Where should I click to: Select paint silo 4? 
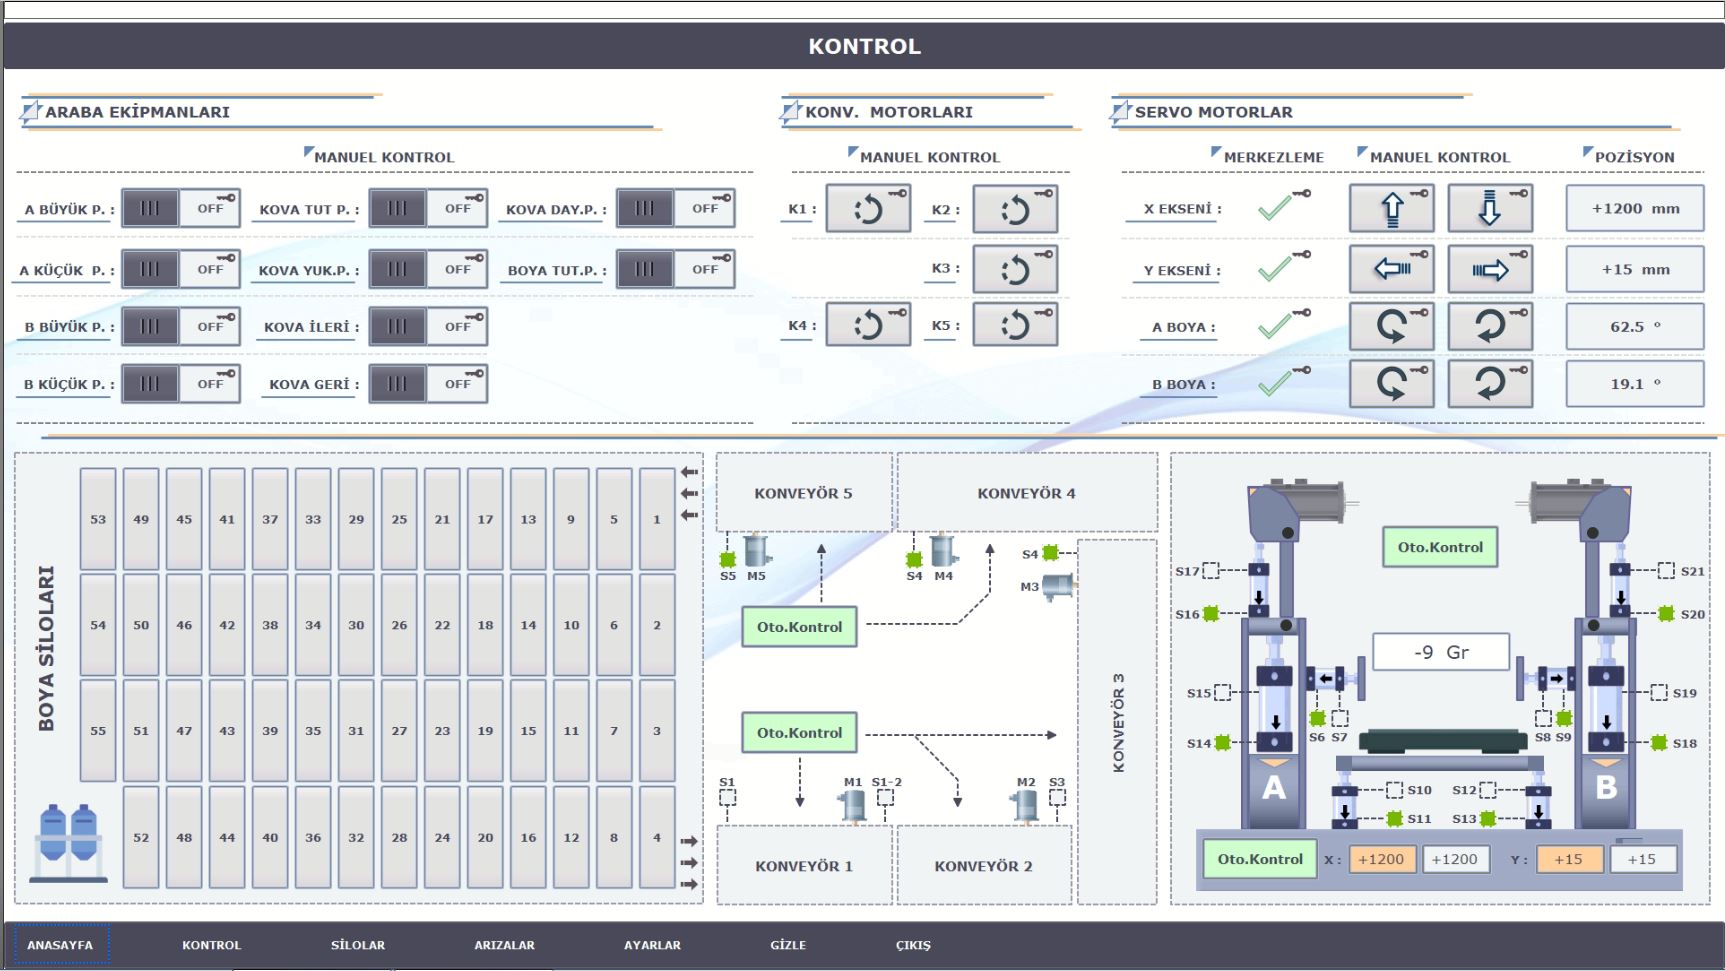657,838
